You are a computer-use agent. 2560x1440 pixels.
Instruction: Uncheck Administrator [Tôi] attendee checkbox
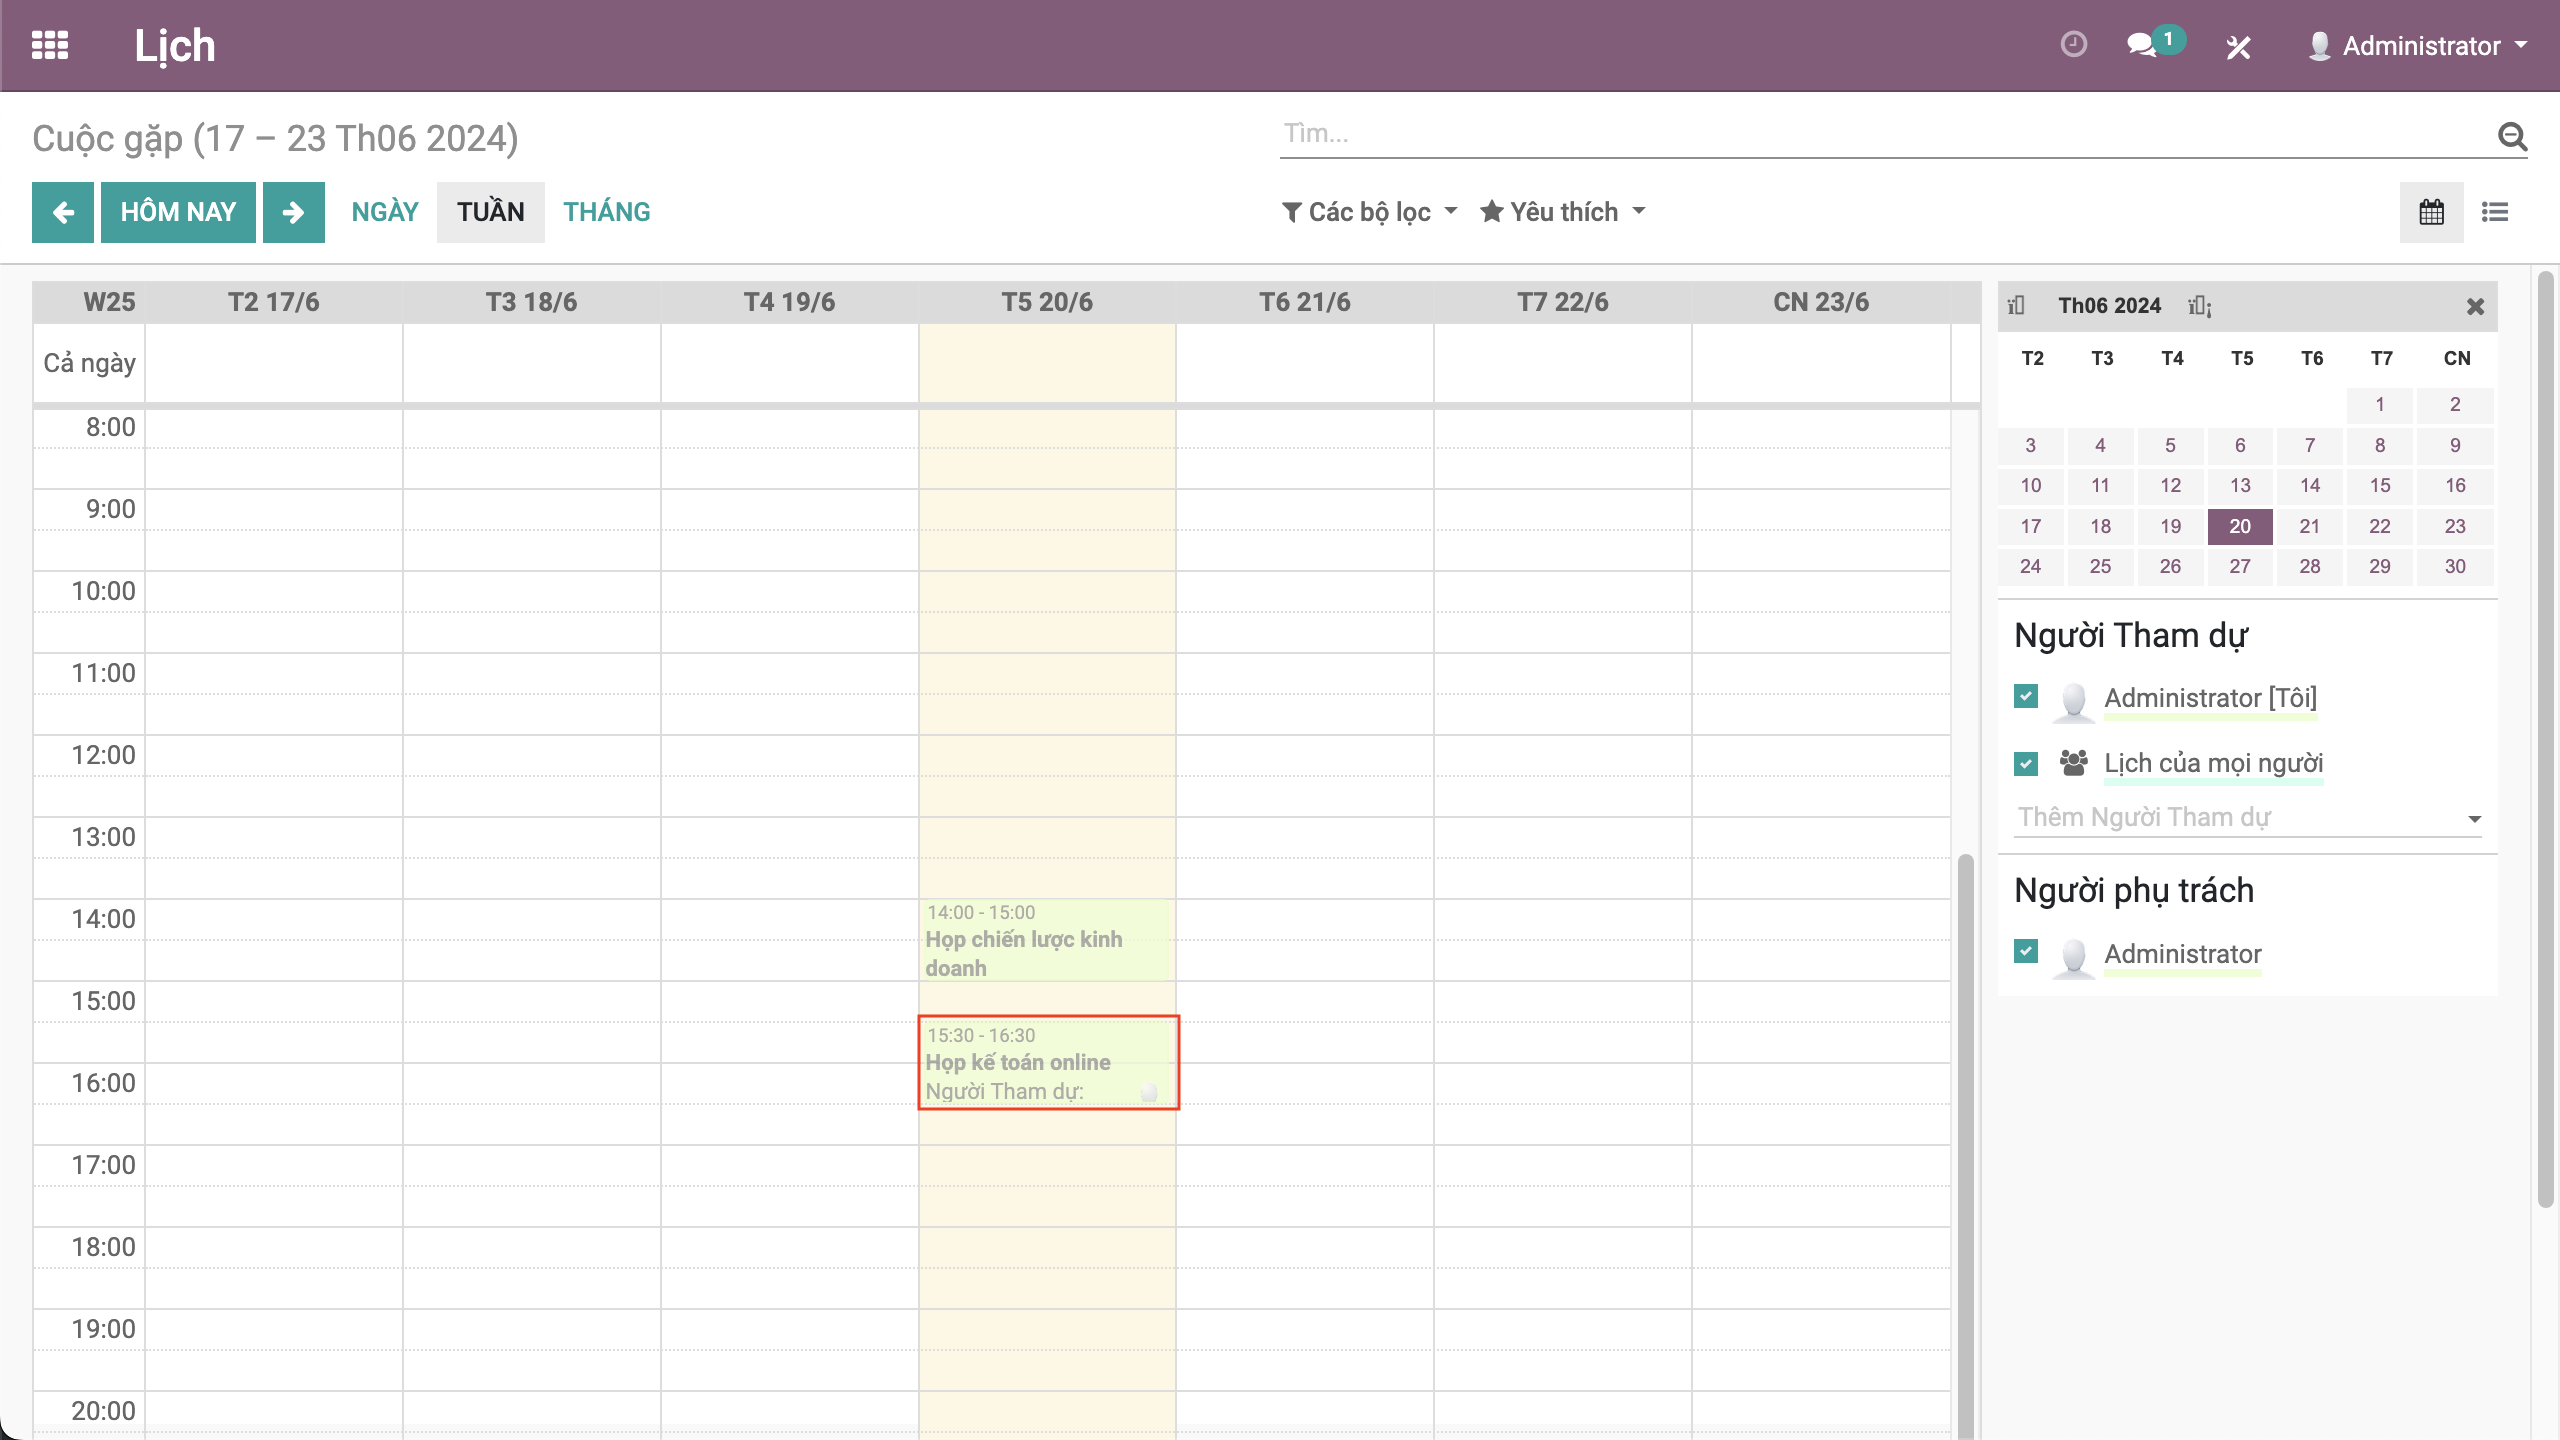[x=2026, y=696]
